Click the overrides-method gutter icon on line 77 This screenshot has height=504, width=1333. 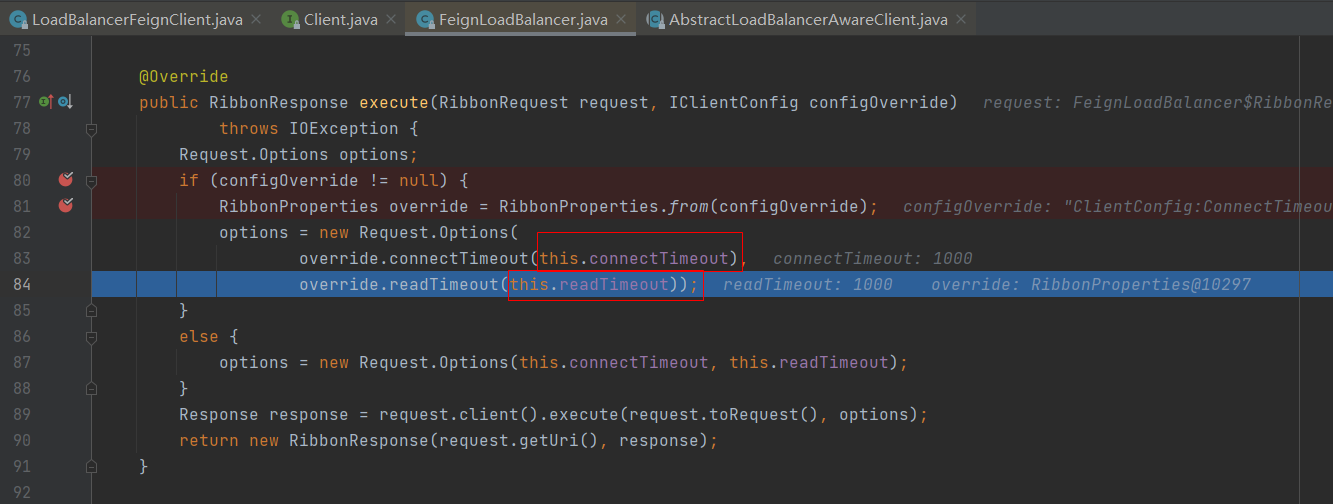[46, 102]
